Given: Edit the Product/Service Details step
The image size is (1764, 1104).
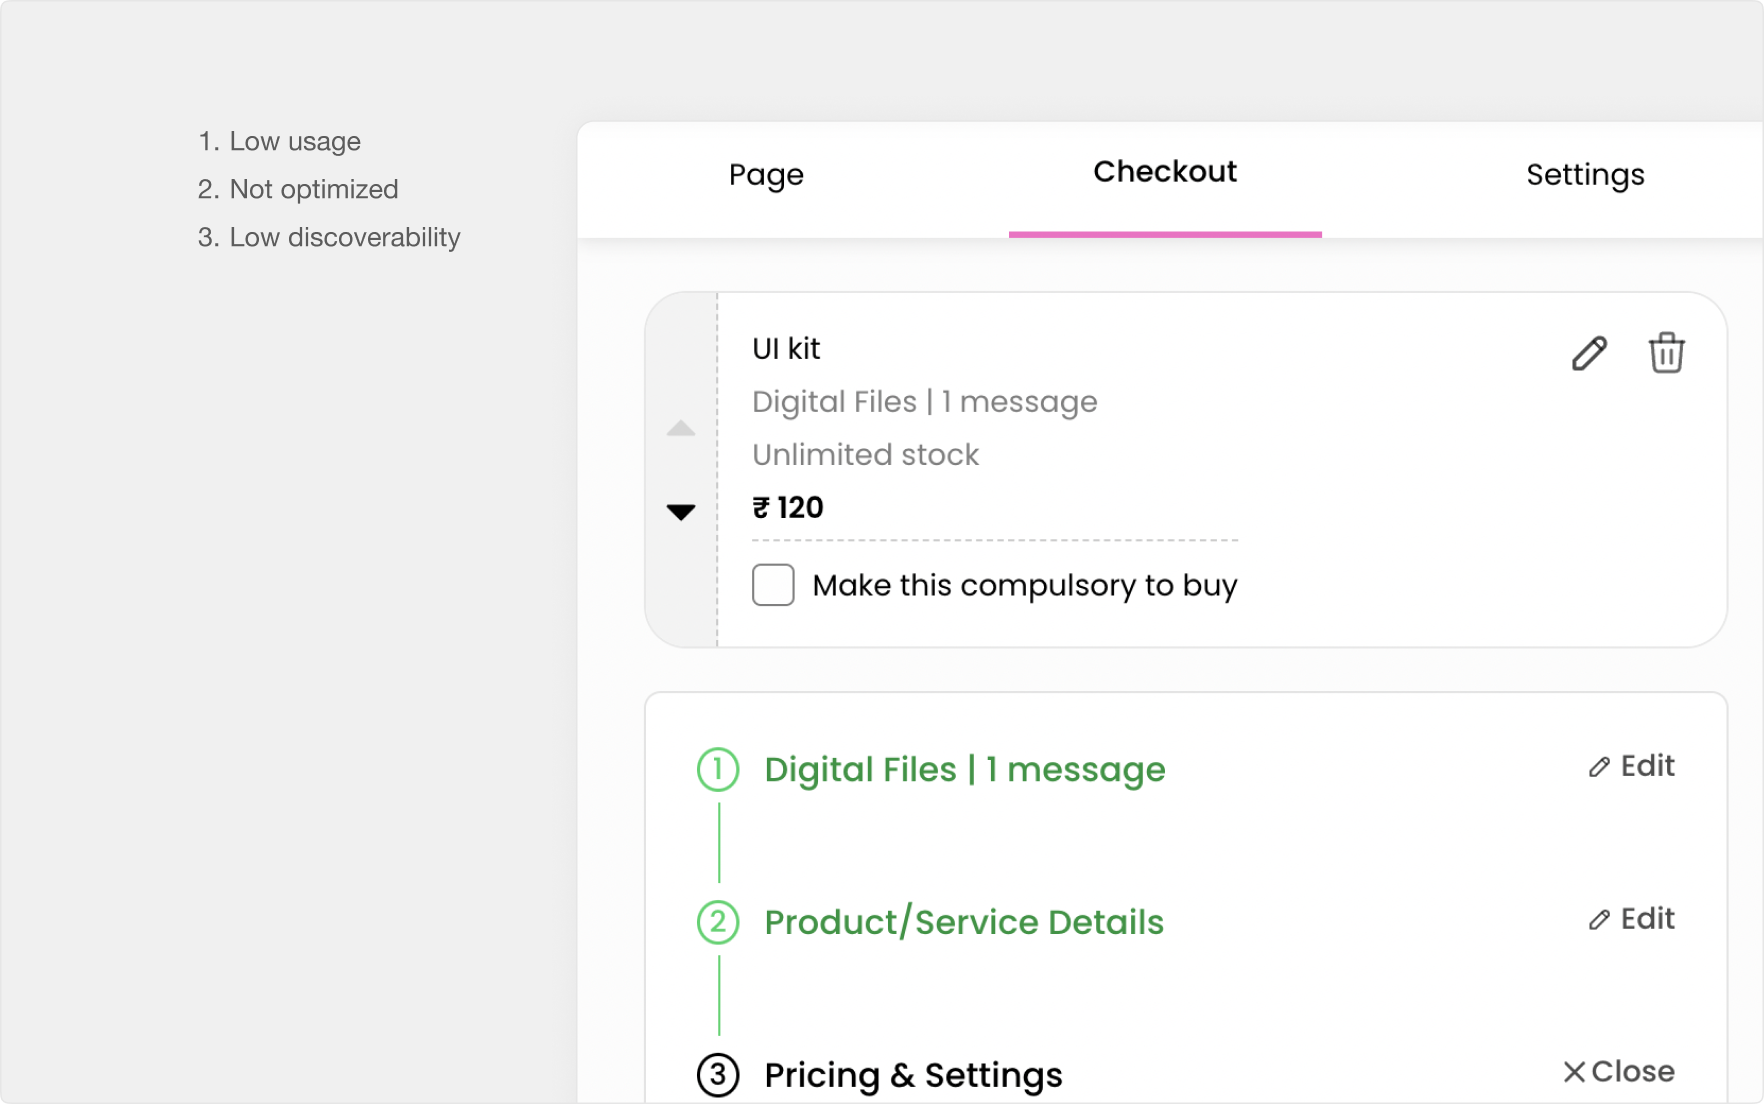Looking at the screenshot, I should coord(1631,919).
